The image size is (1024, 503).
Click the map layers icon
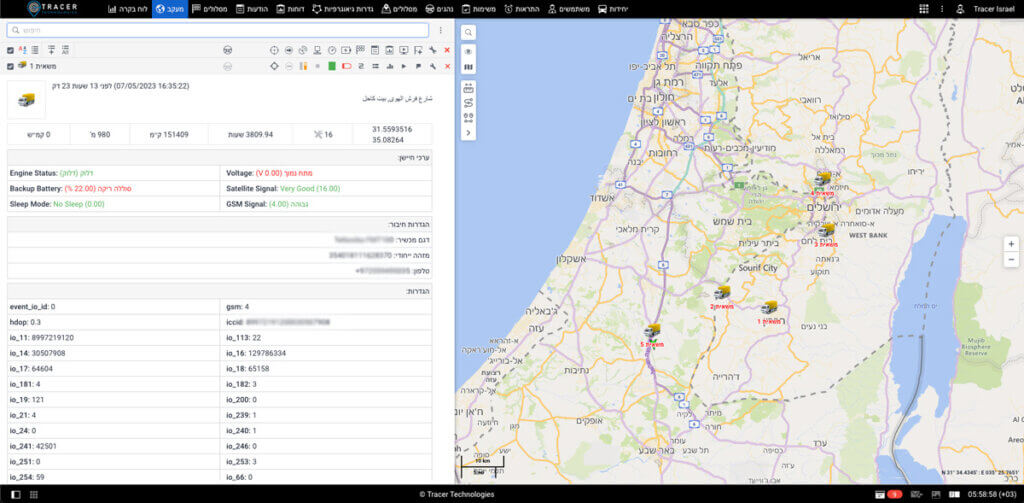coord(468,67)
